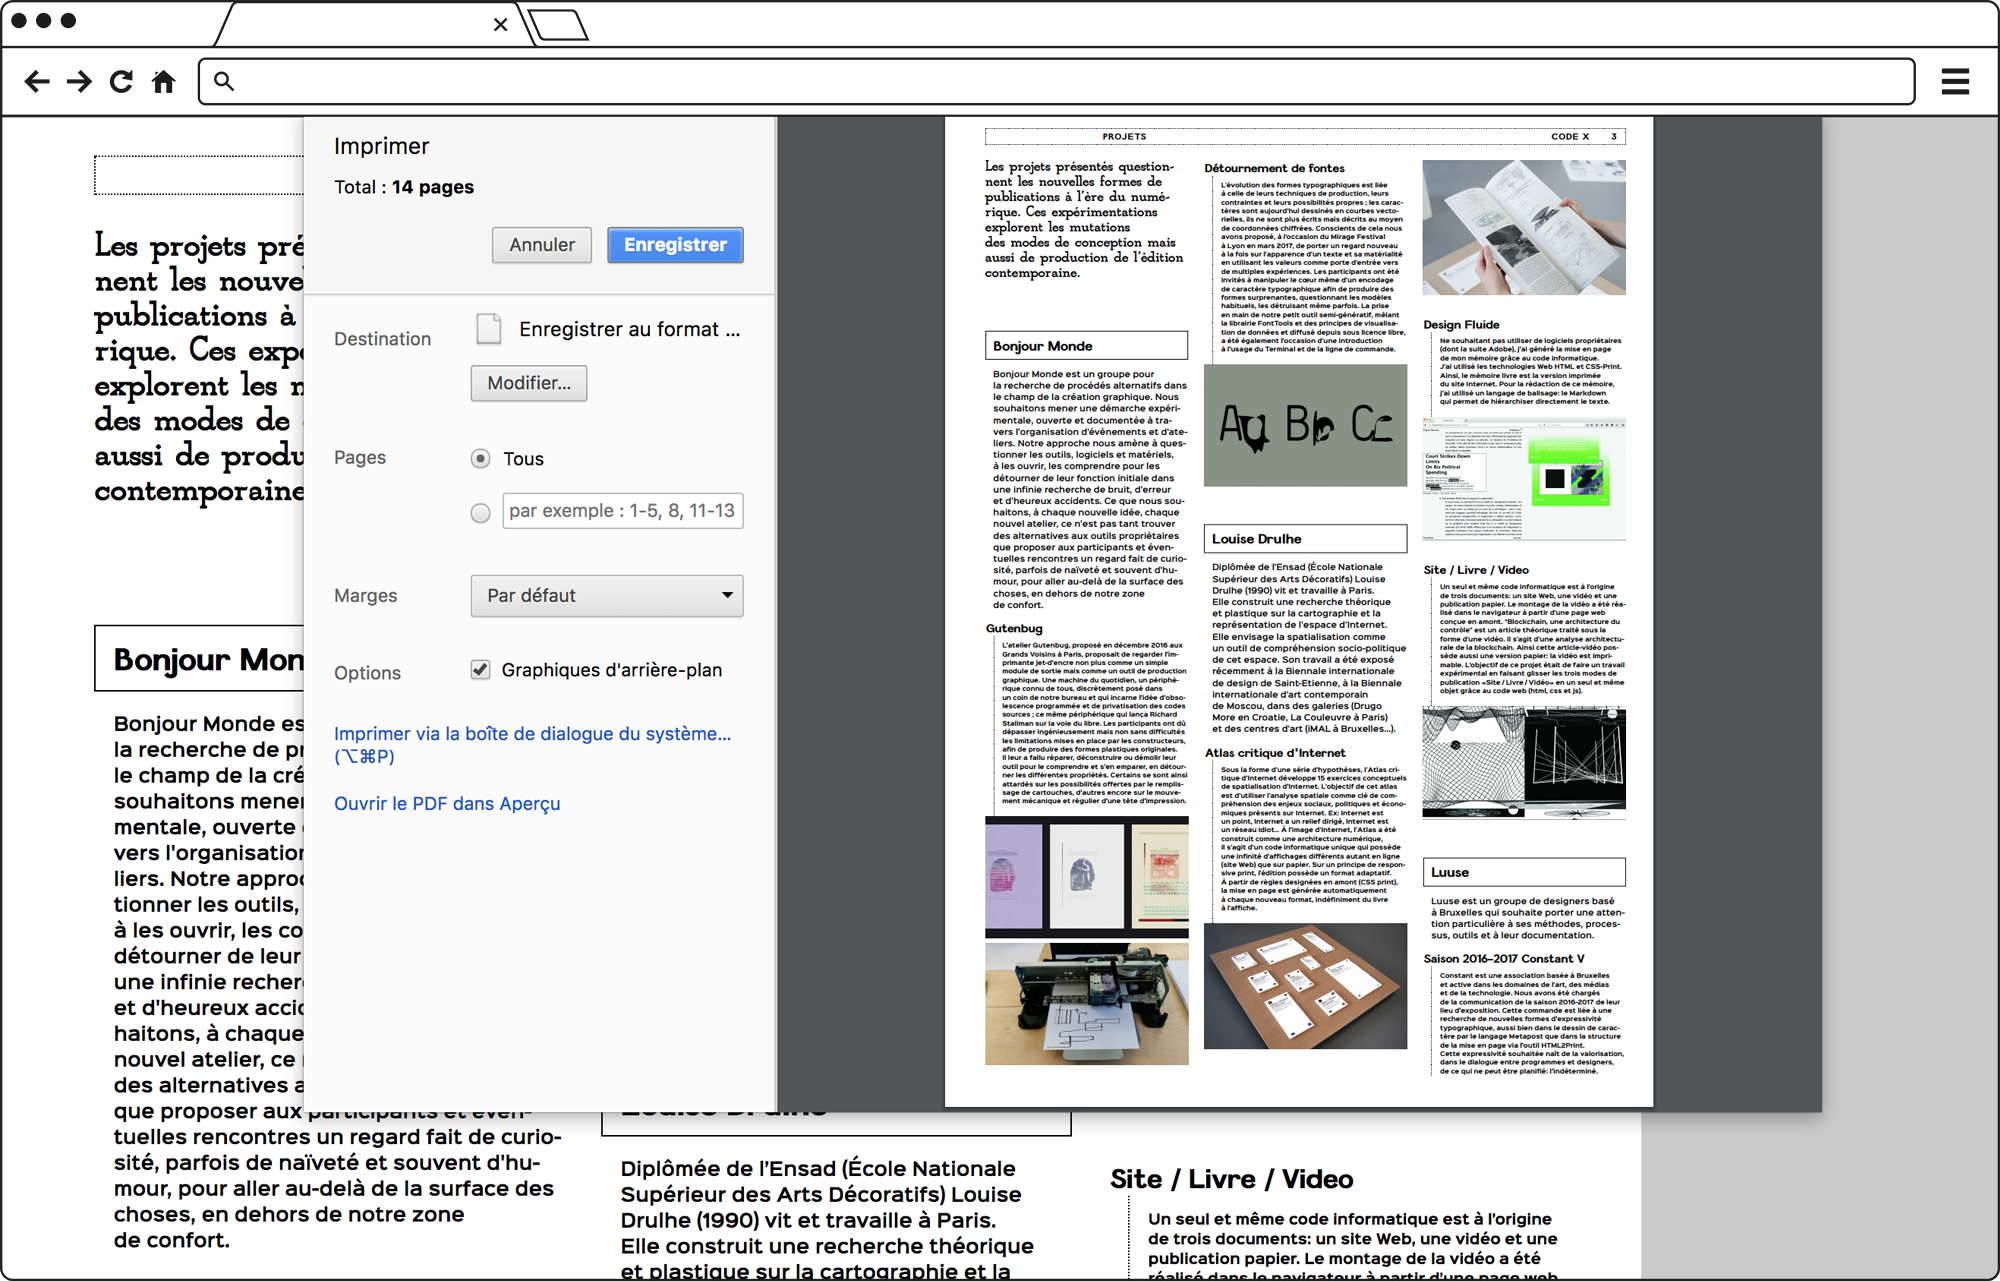Focus the browser address bar

1057,82
